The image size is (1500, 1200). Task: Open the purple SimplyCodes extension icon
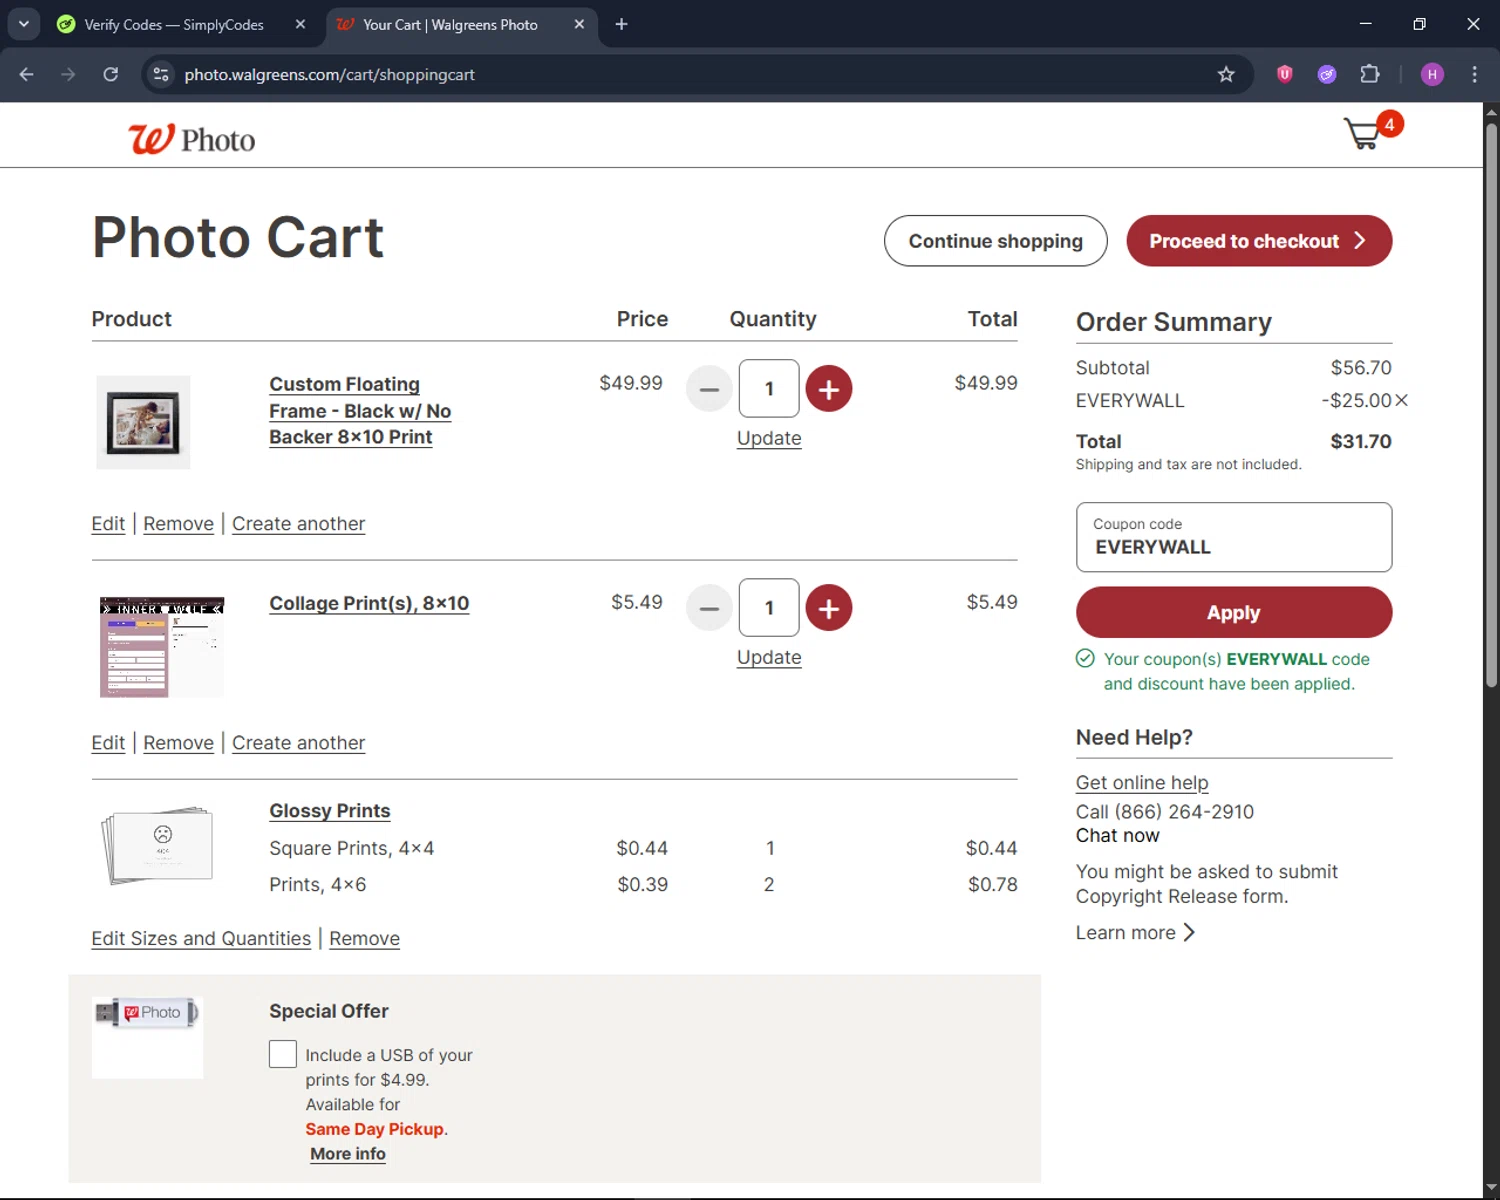(x=1327, y=74)
